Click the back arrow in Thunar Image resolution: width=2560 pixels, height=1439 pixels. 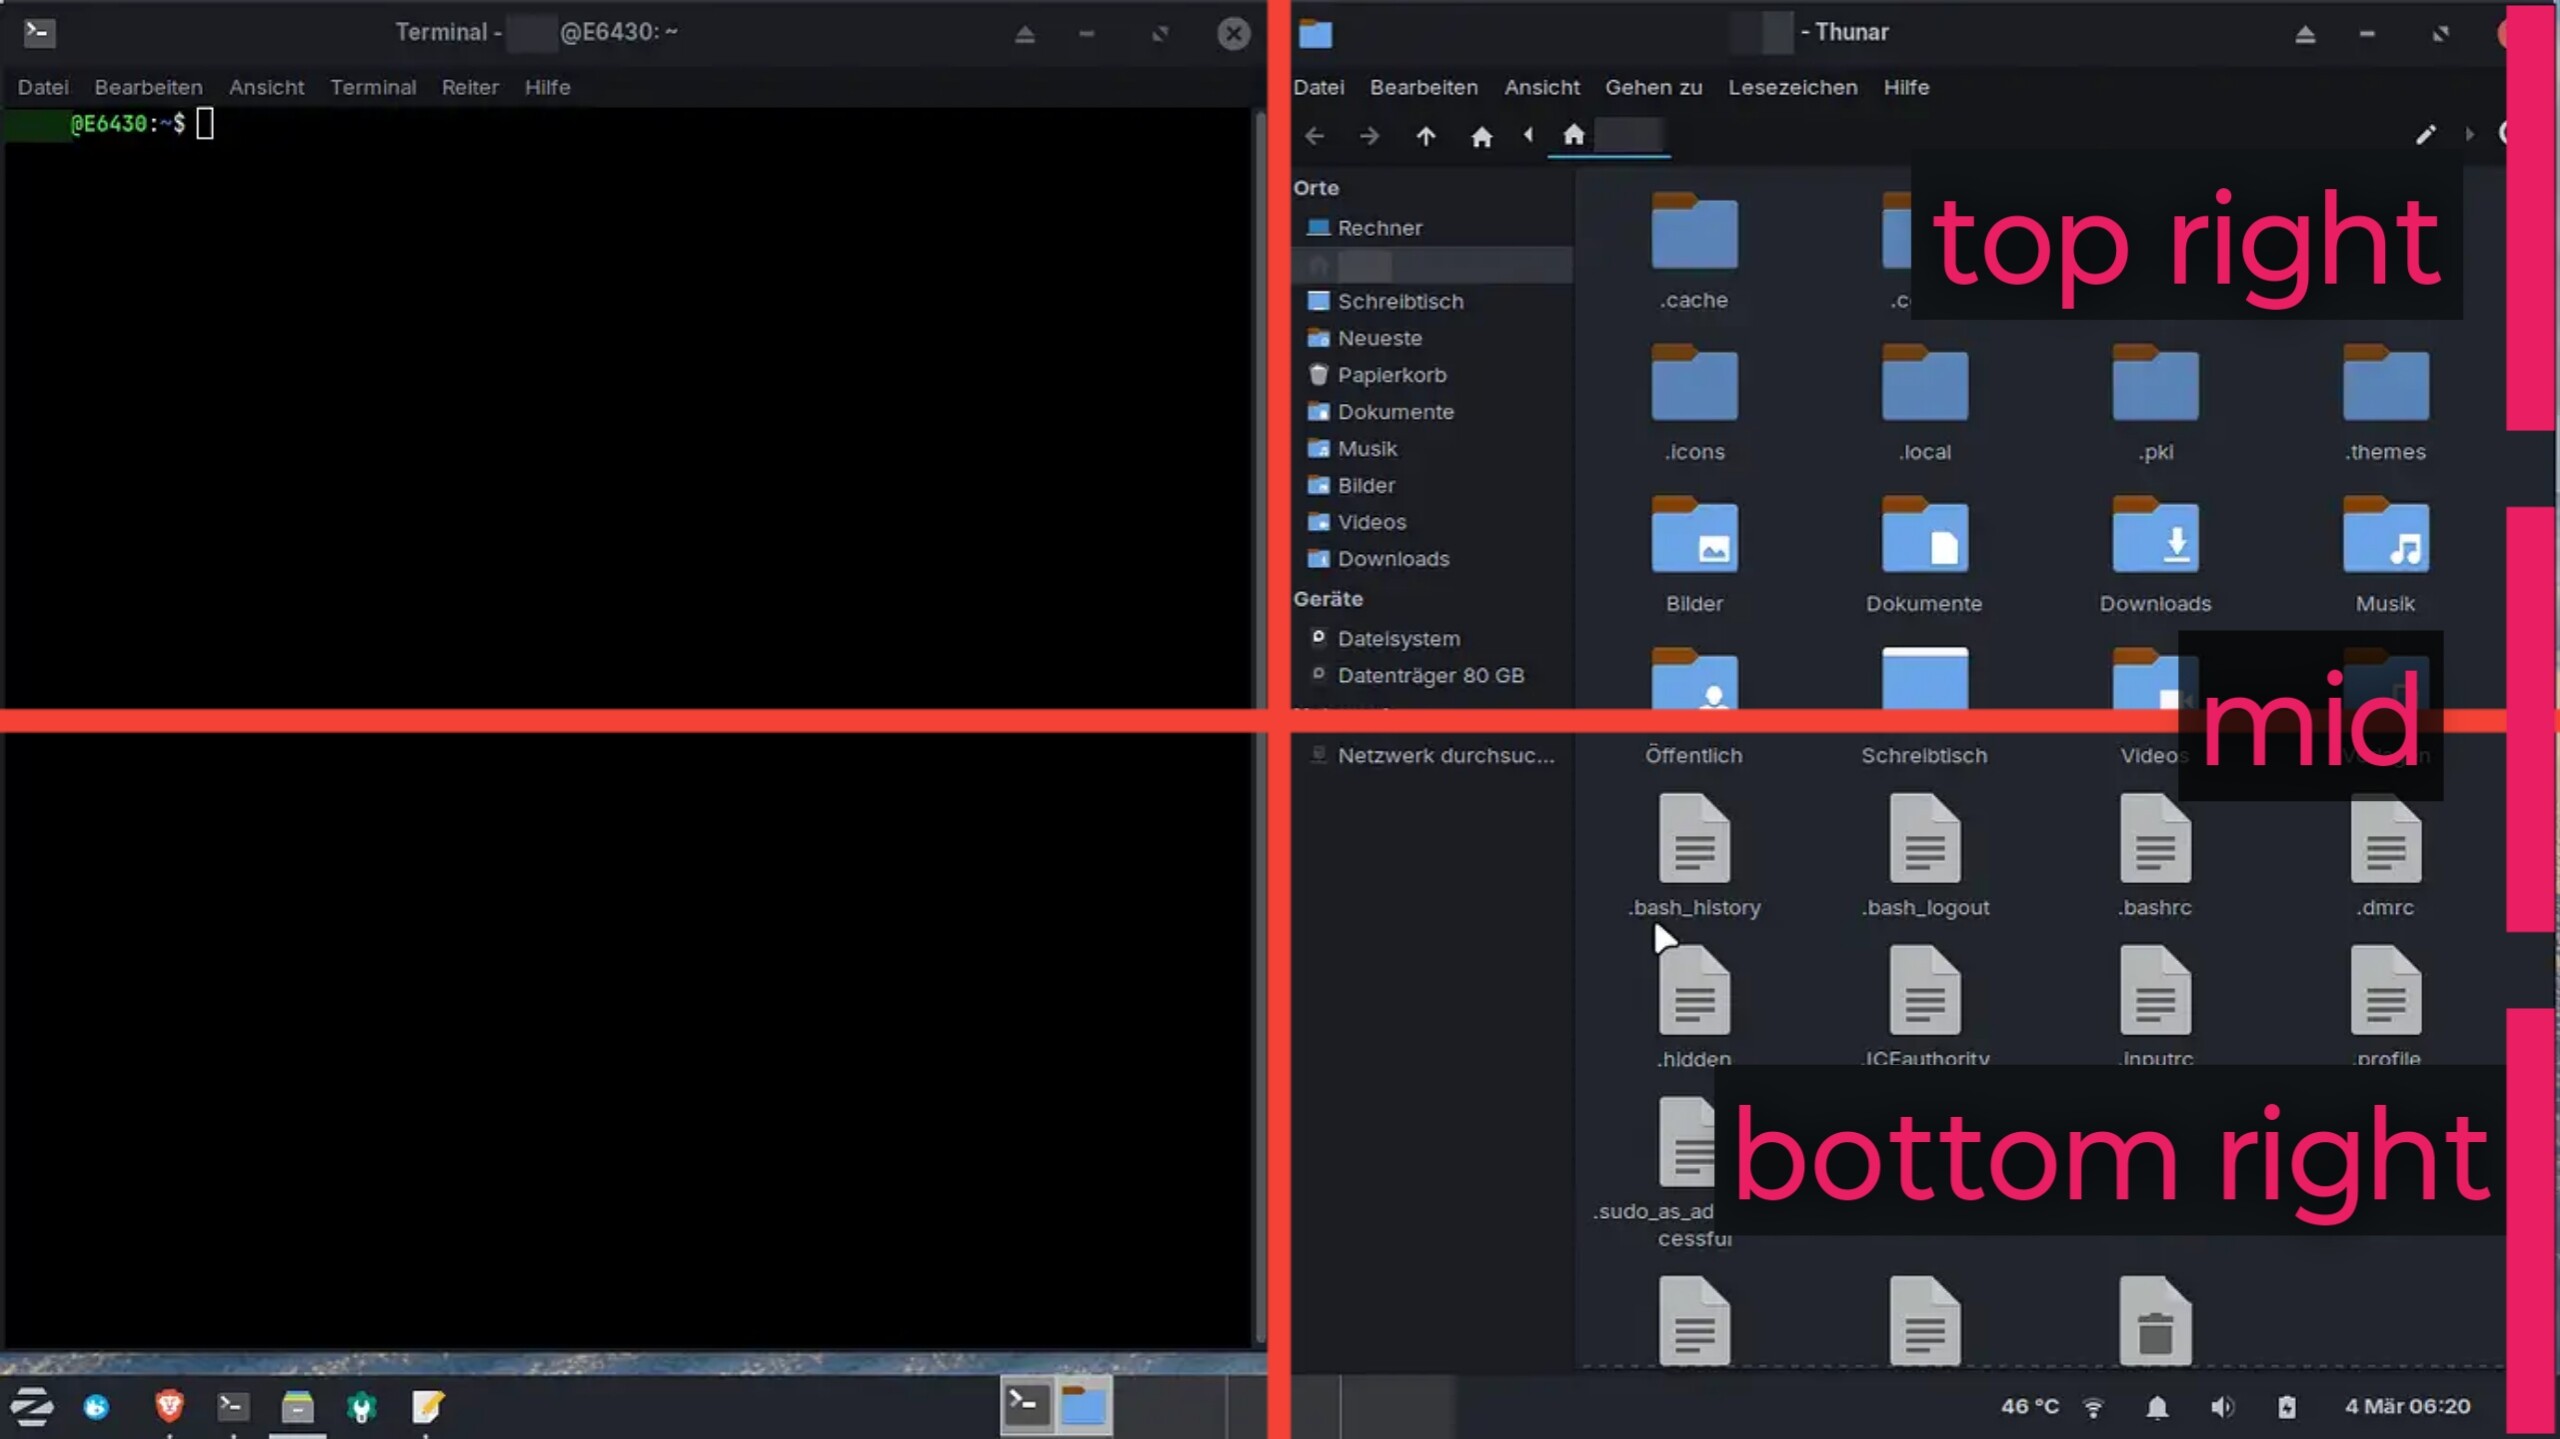(1314, 136)
